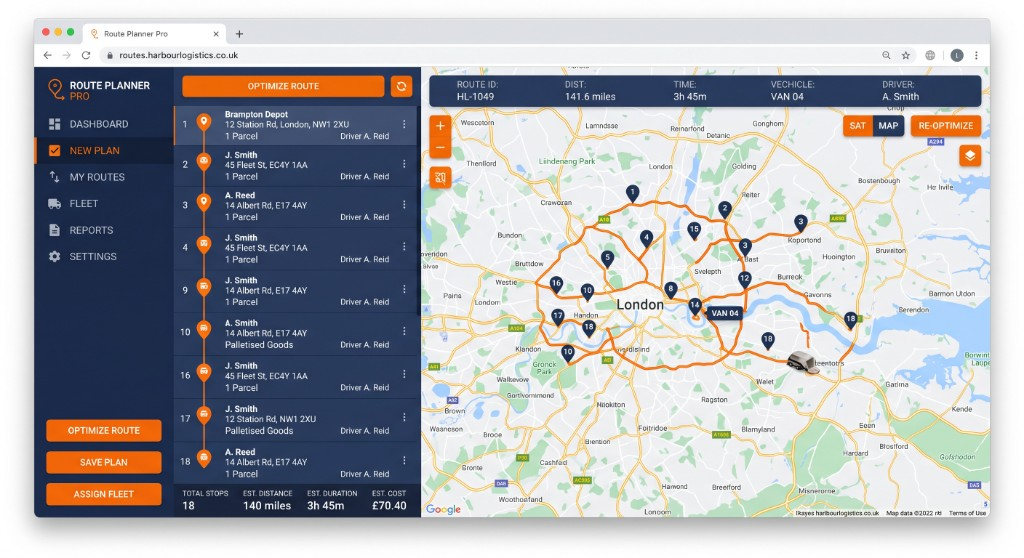The image size is (1024, 558).
Task: Switch map to MAP view
Action: pyautogui.click(x=888, y=125)
